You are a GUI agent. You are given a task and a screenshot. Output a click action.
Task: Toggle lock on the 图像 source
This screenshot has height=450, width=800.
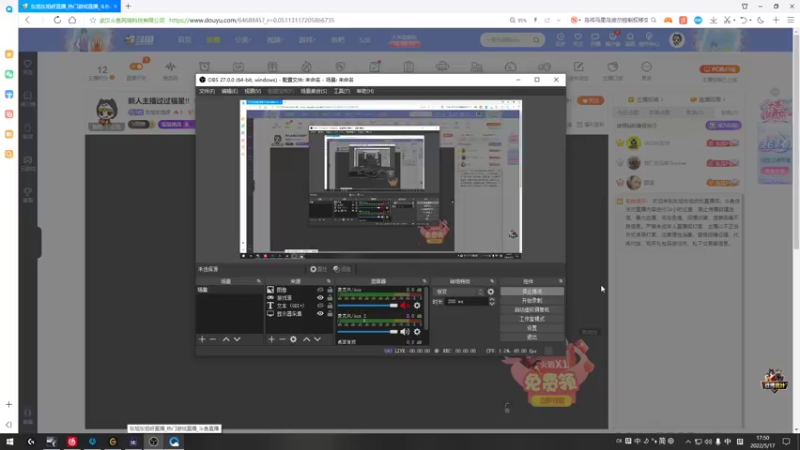click(330, 290)
